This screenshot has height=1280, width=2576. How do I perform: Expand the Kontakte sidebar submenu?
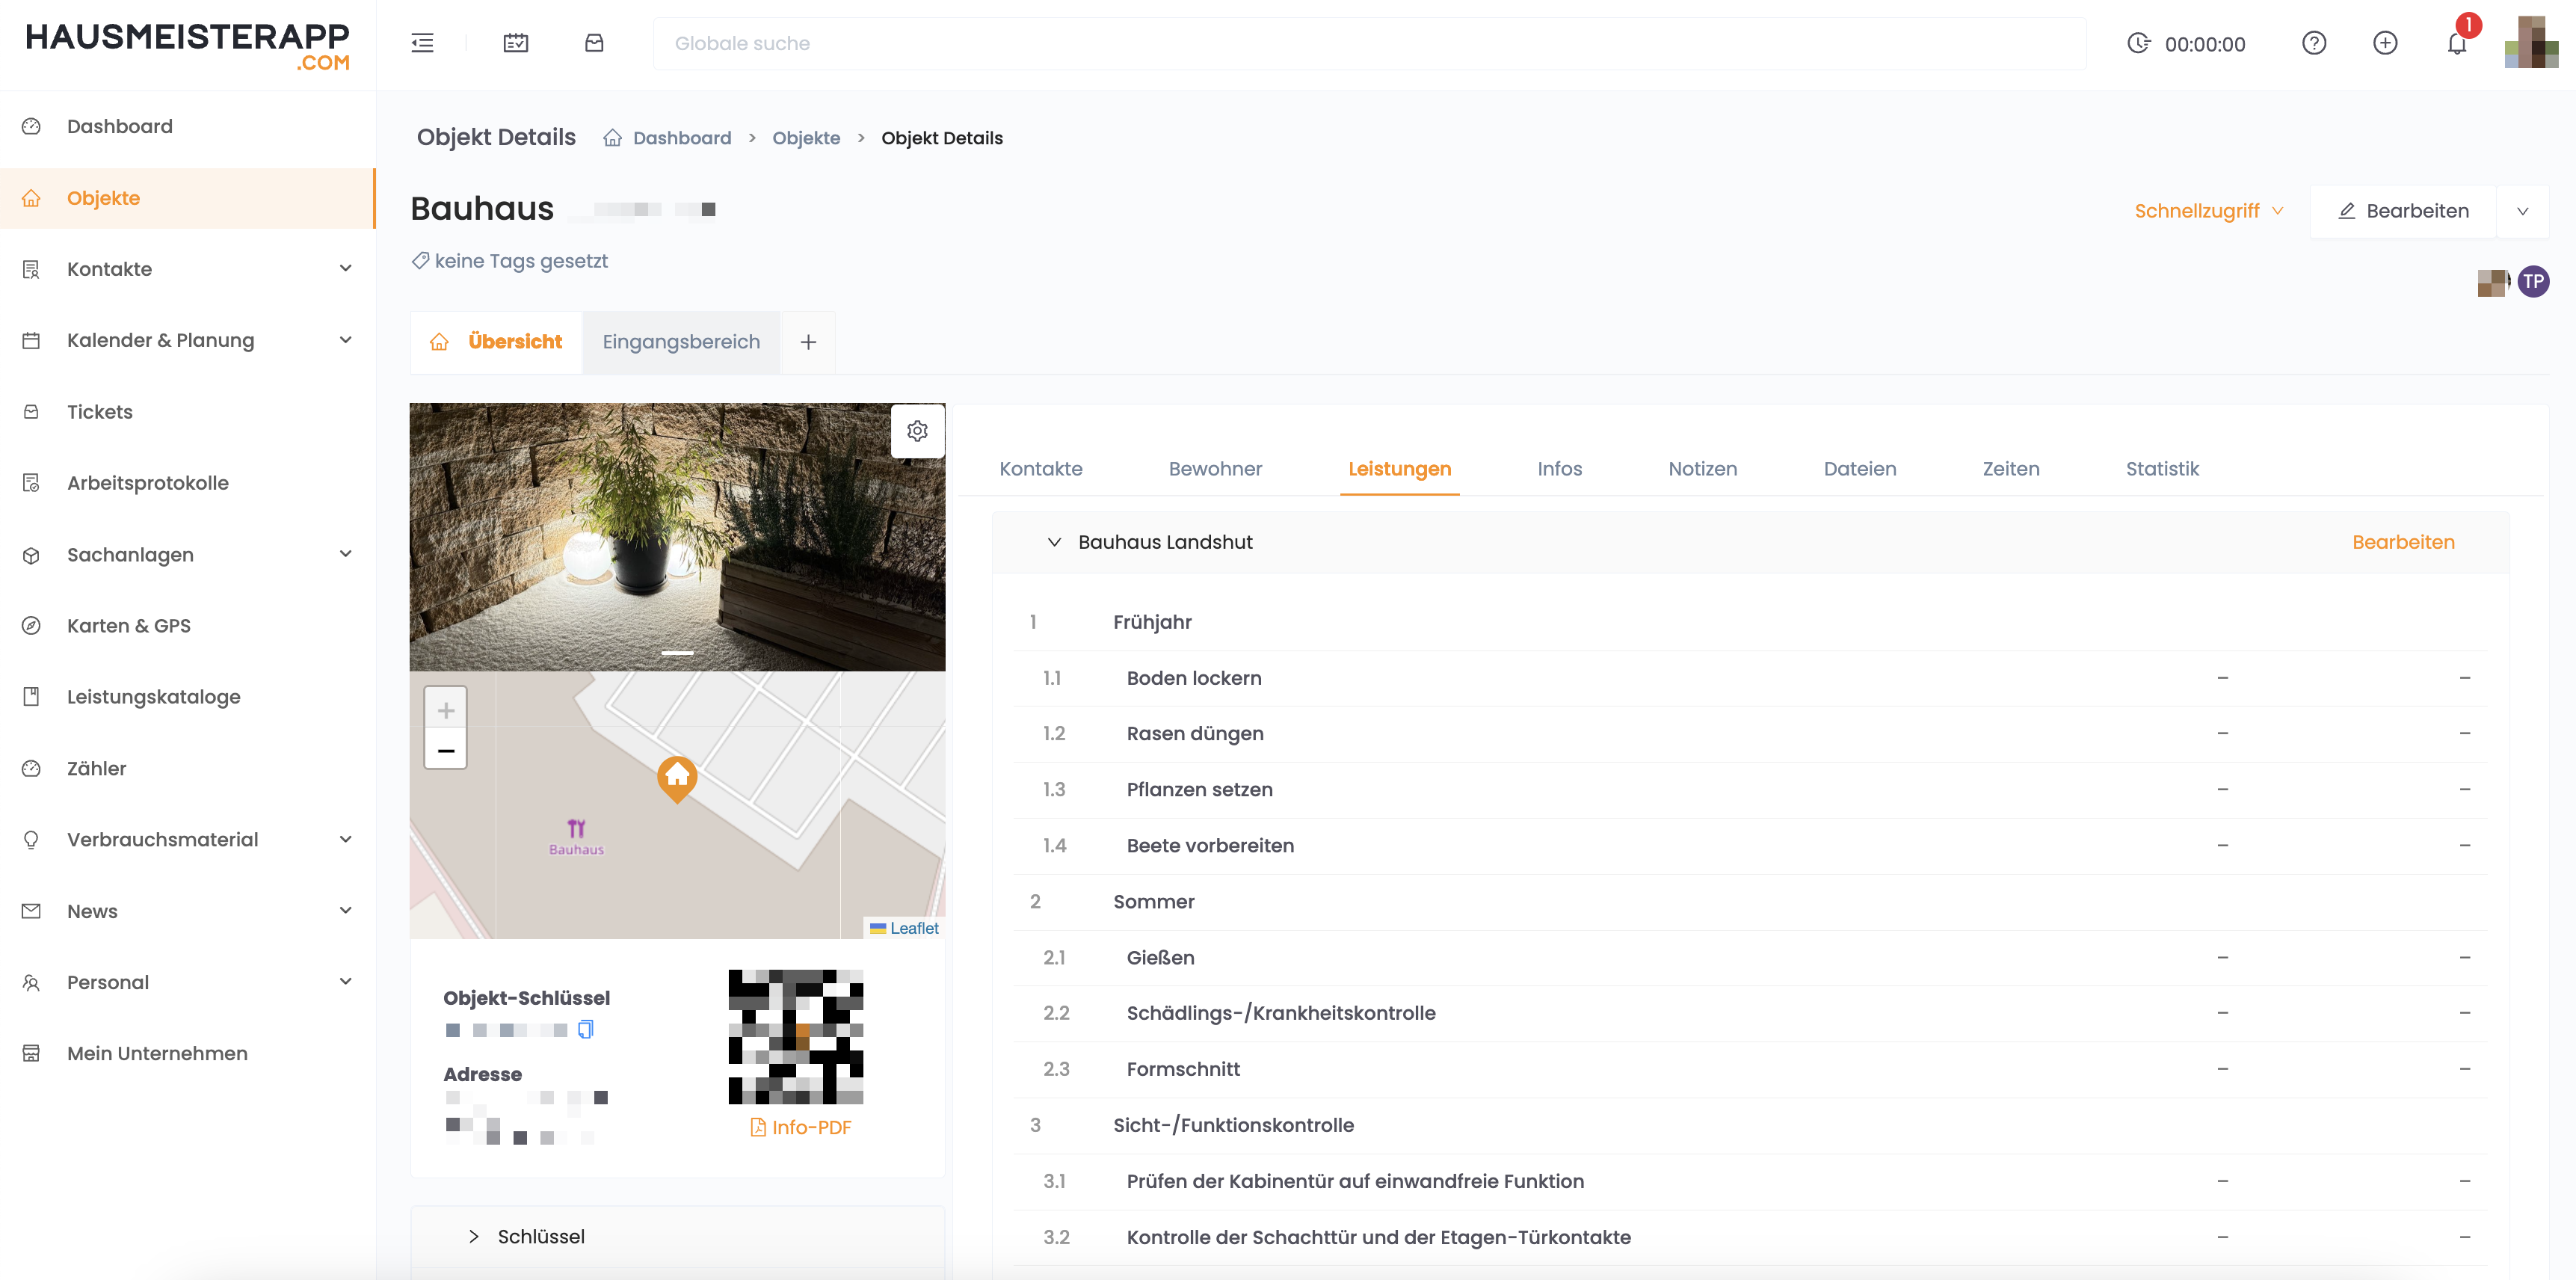pyautogui.click(x=345, y=269)
